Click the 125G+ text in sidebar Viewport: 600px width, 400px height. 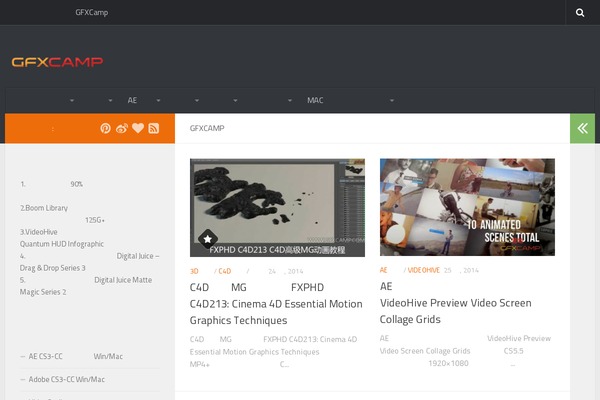(x=95, y=220)
